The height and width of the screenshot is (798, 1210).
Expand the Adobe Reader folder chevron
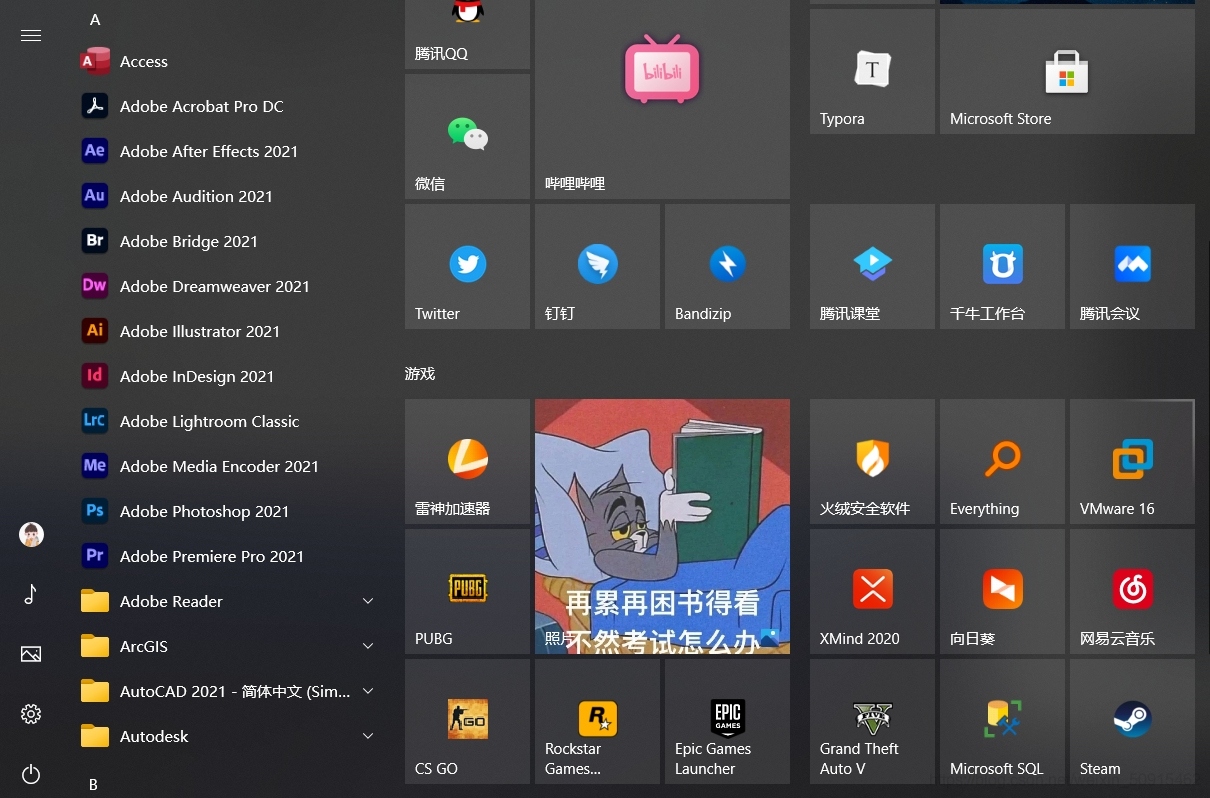coord(368,601)
